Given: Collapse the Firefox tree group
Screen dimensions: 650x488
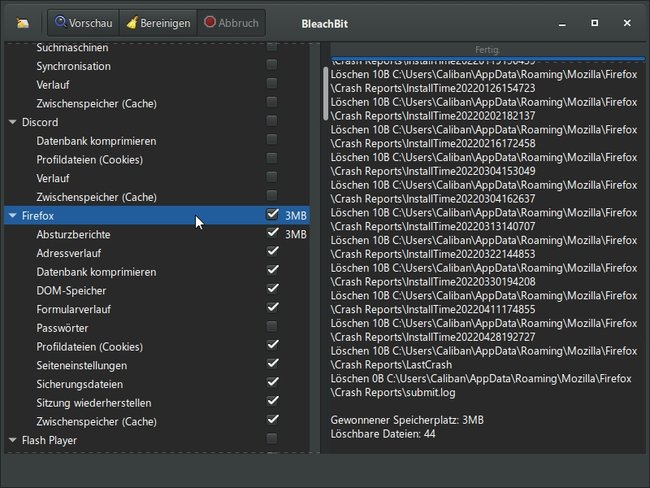Looking at the screenshot, I should pos(13,216).
